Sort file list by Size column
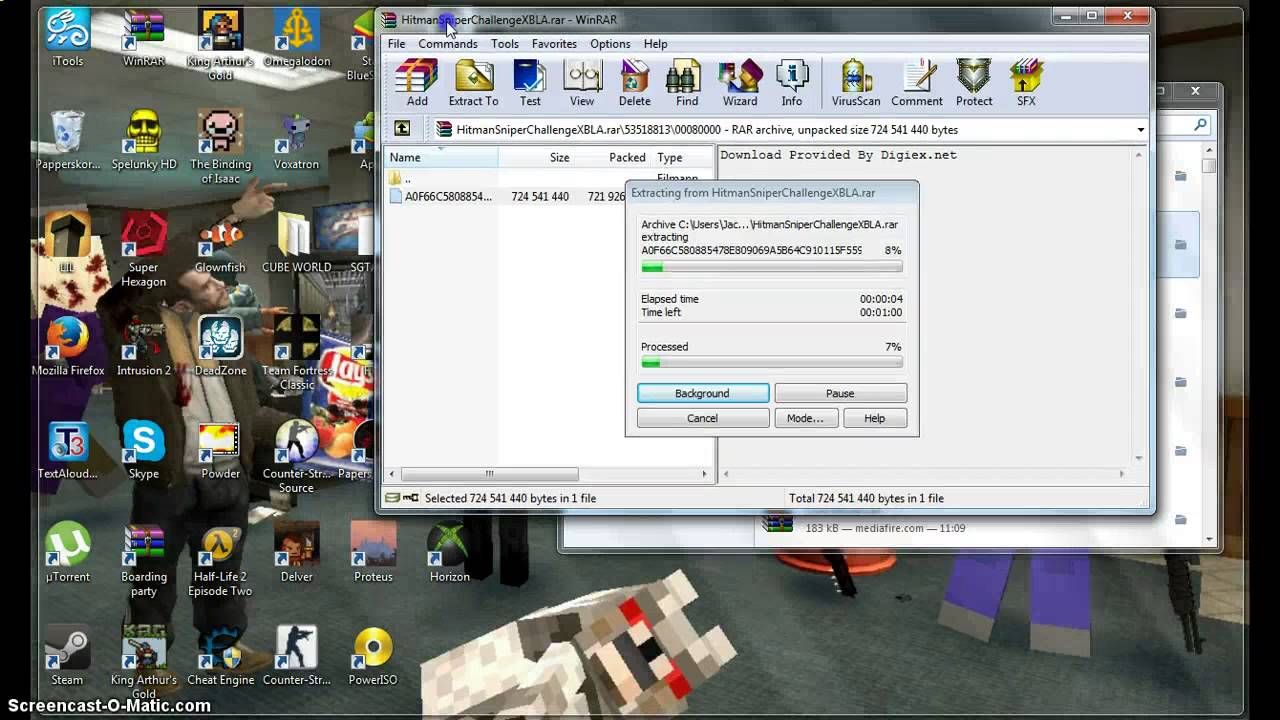 (x=536, y=157)
